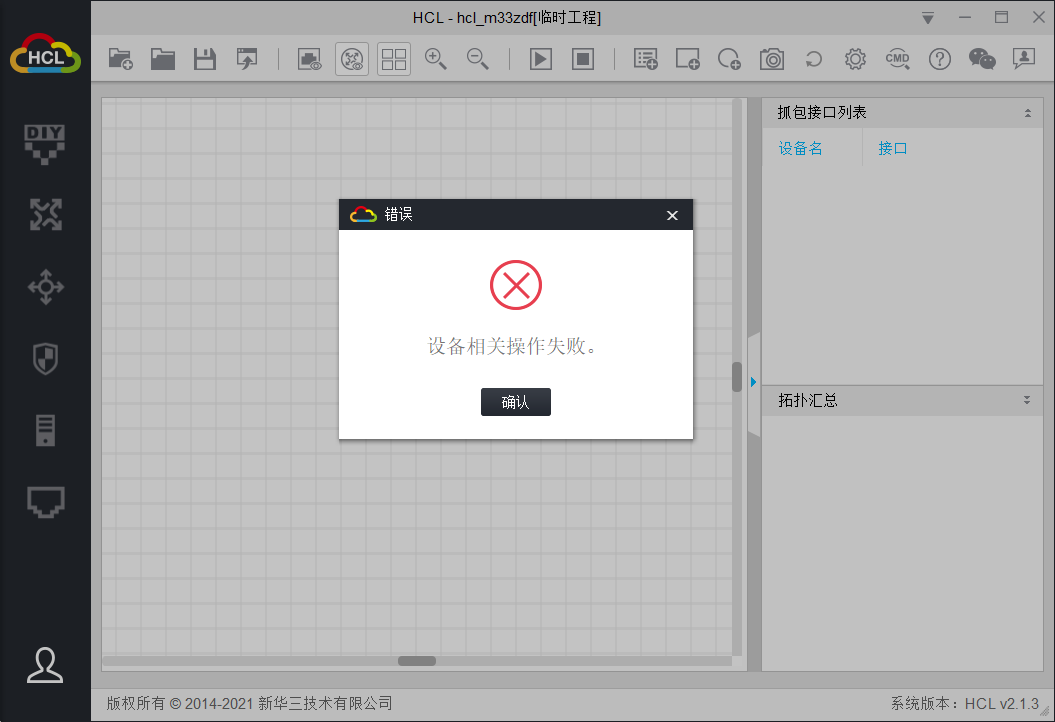Stop all devices with the stop button
Viewport: 1055px width, 722px height.
(x=583, y=59)
